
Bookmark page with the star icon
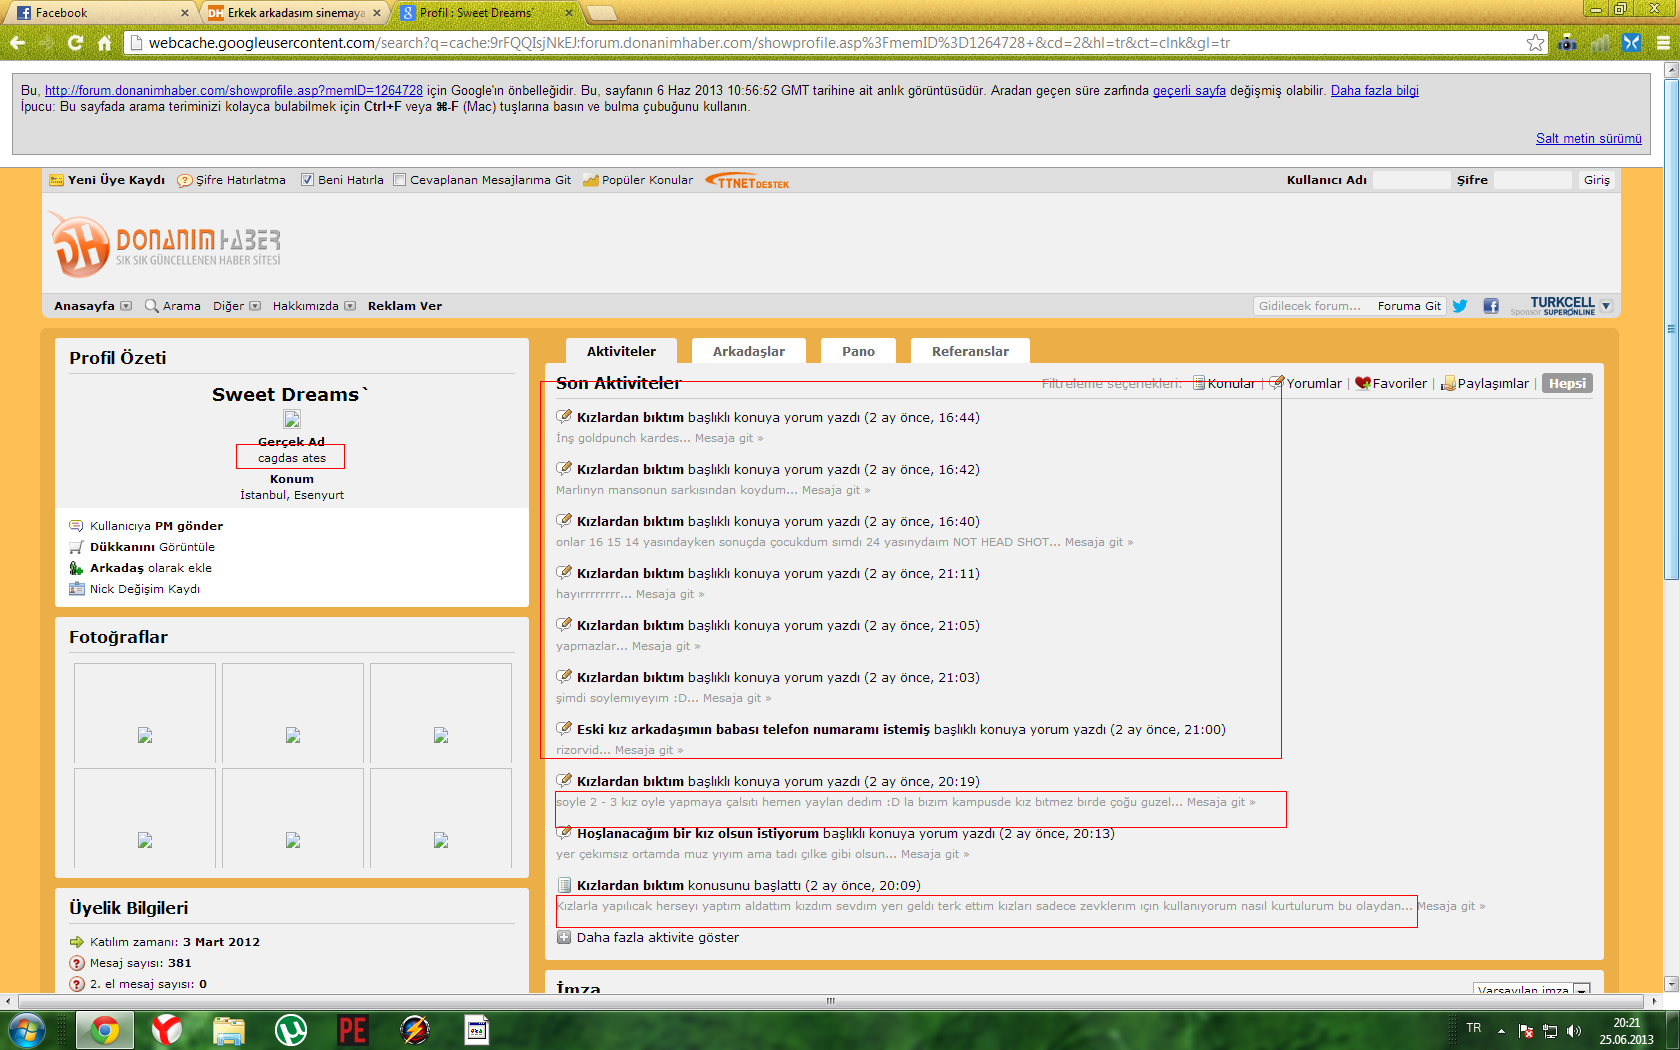[x=1535, y=43]
